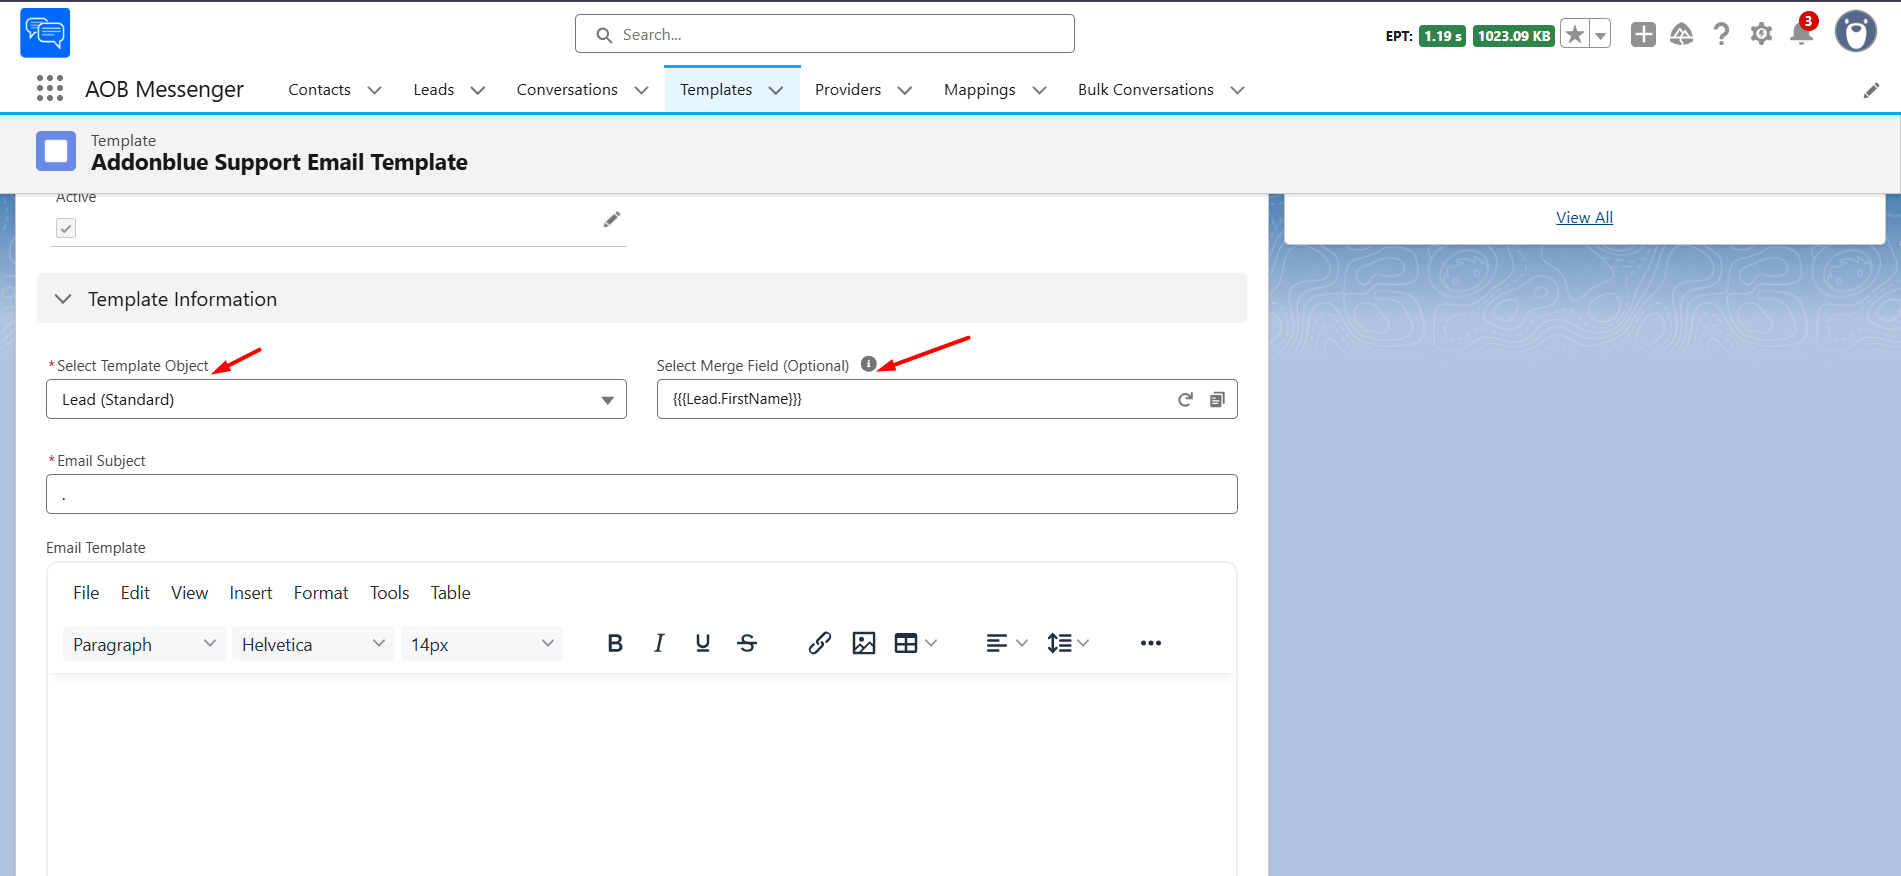Open the editor File menu
Viewport: 1901px width, 876px height.
(x=86, y=593)
